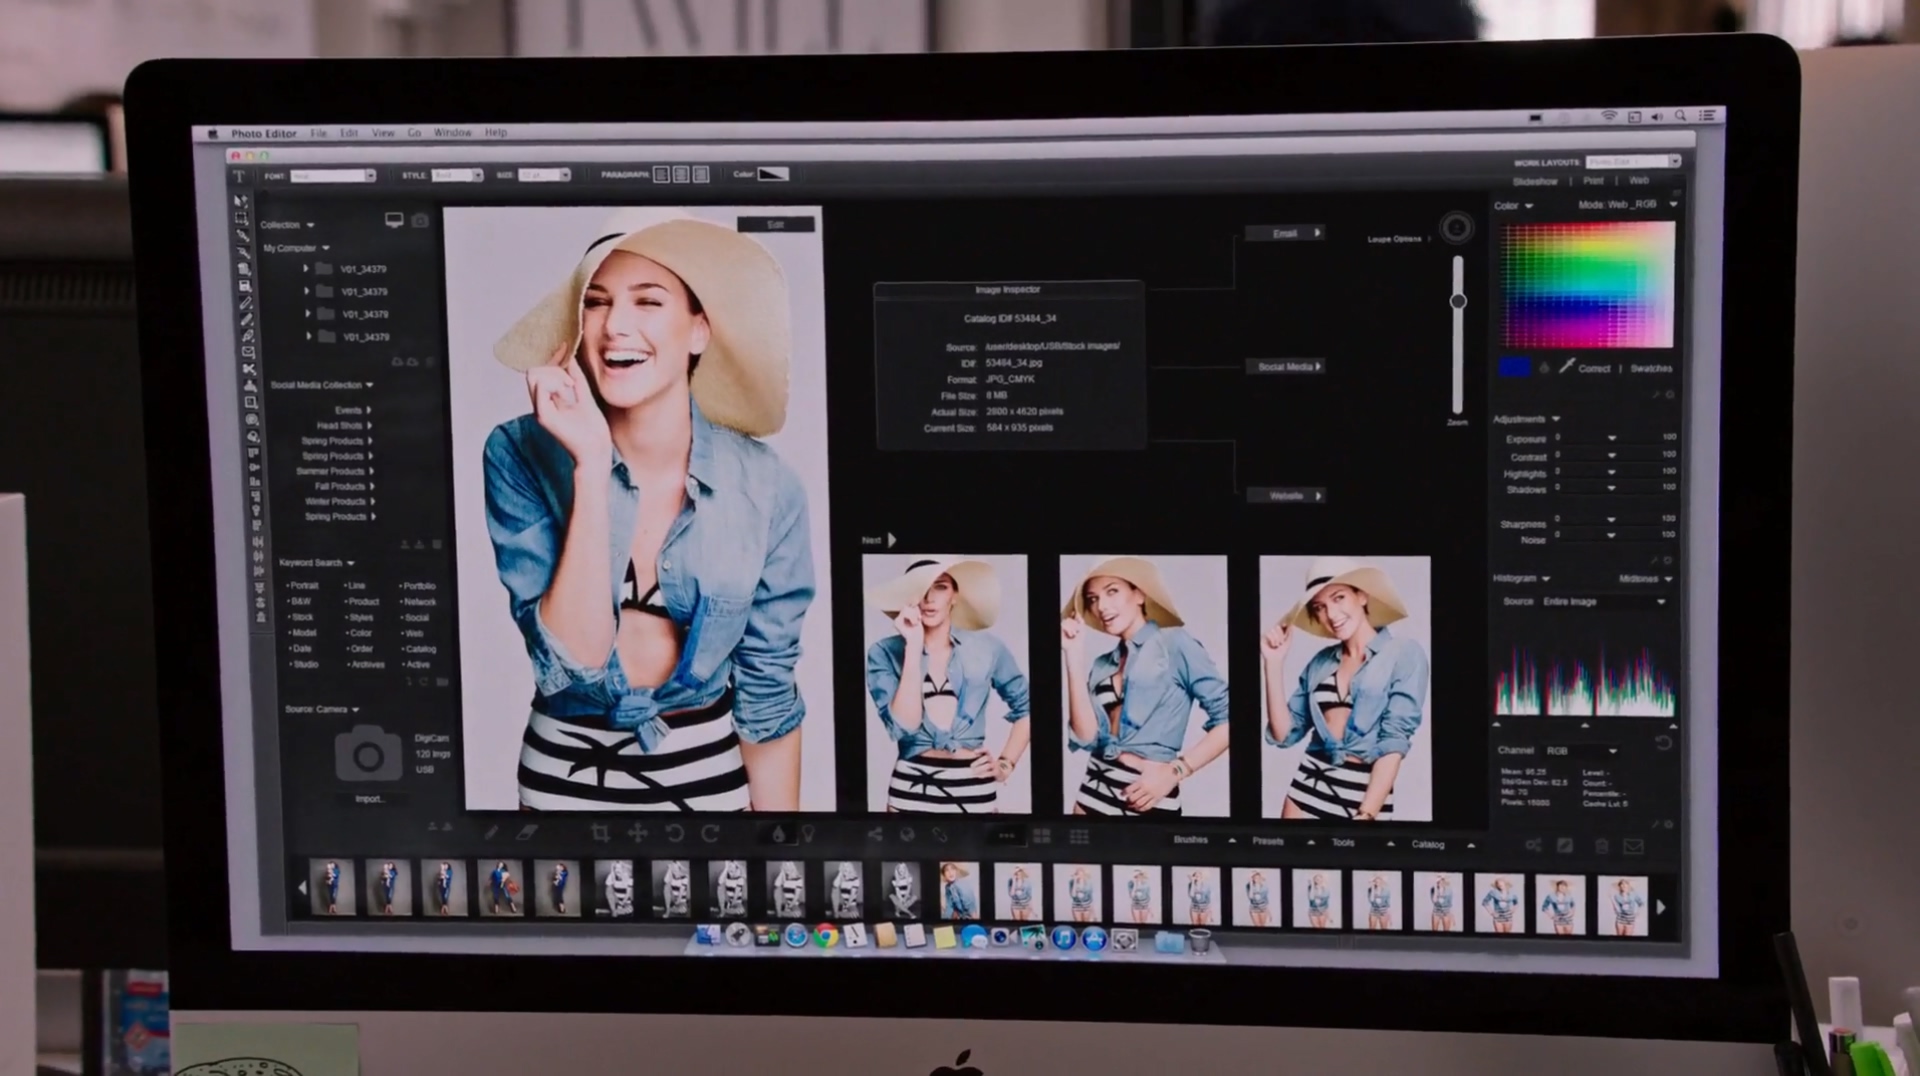
Task: Open the share icon
Action: 875,834
